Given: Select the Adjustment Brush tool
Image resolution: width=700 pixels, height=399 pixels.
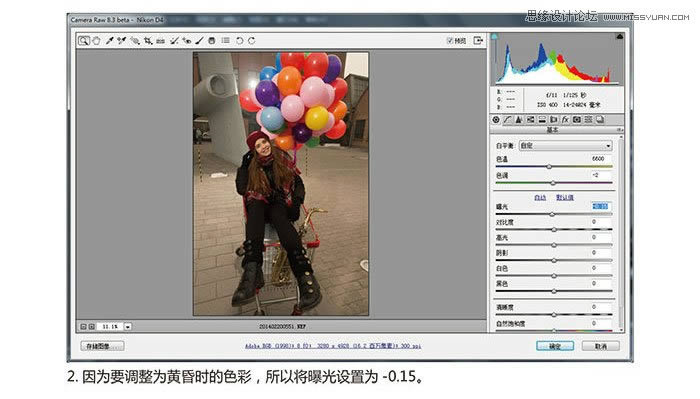Looking at the screenshot, I should click(199, 41).
